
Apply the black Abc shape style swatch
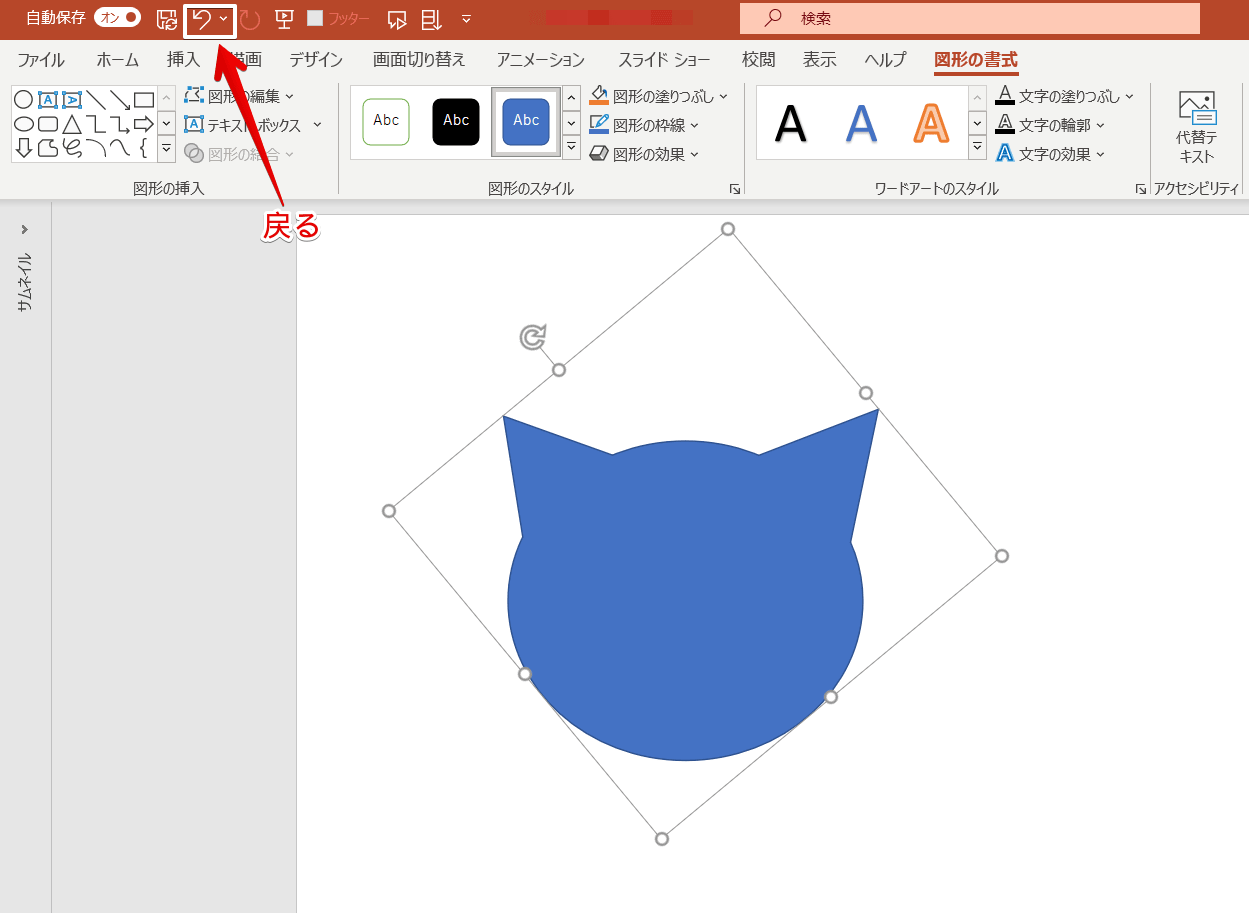[456, 121]
